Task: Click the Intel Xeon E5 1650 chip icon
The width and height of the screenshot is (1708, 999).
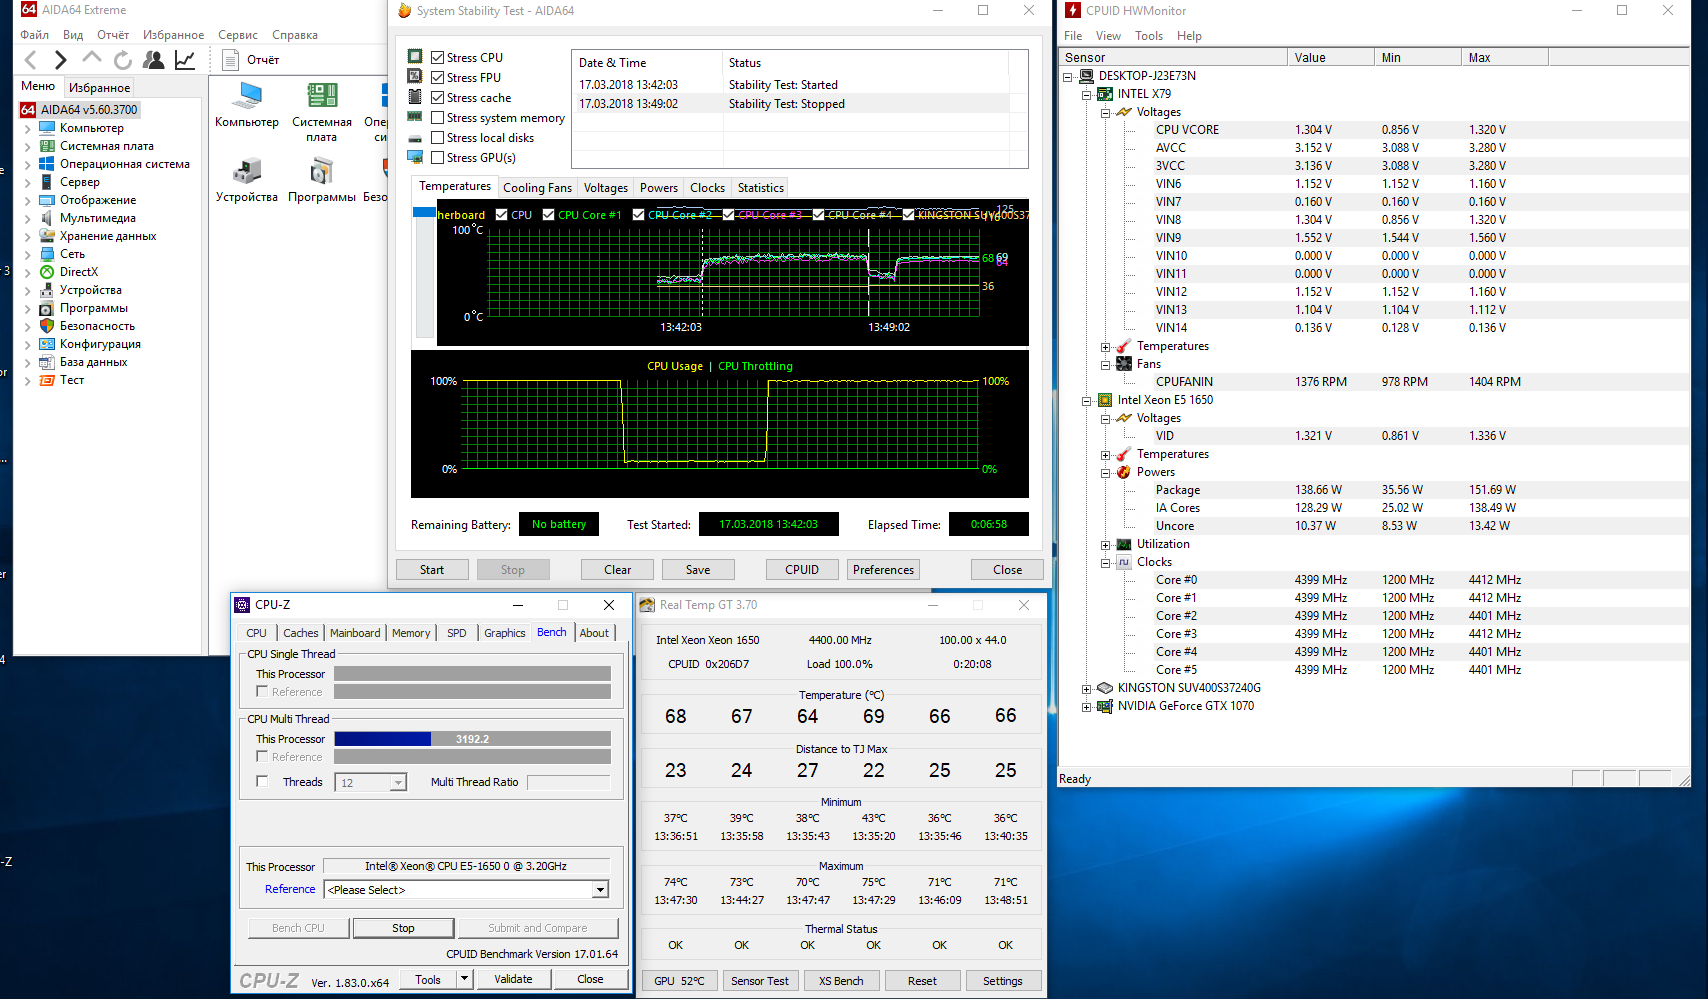Action: point(1105,400)
